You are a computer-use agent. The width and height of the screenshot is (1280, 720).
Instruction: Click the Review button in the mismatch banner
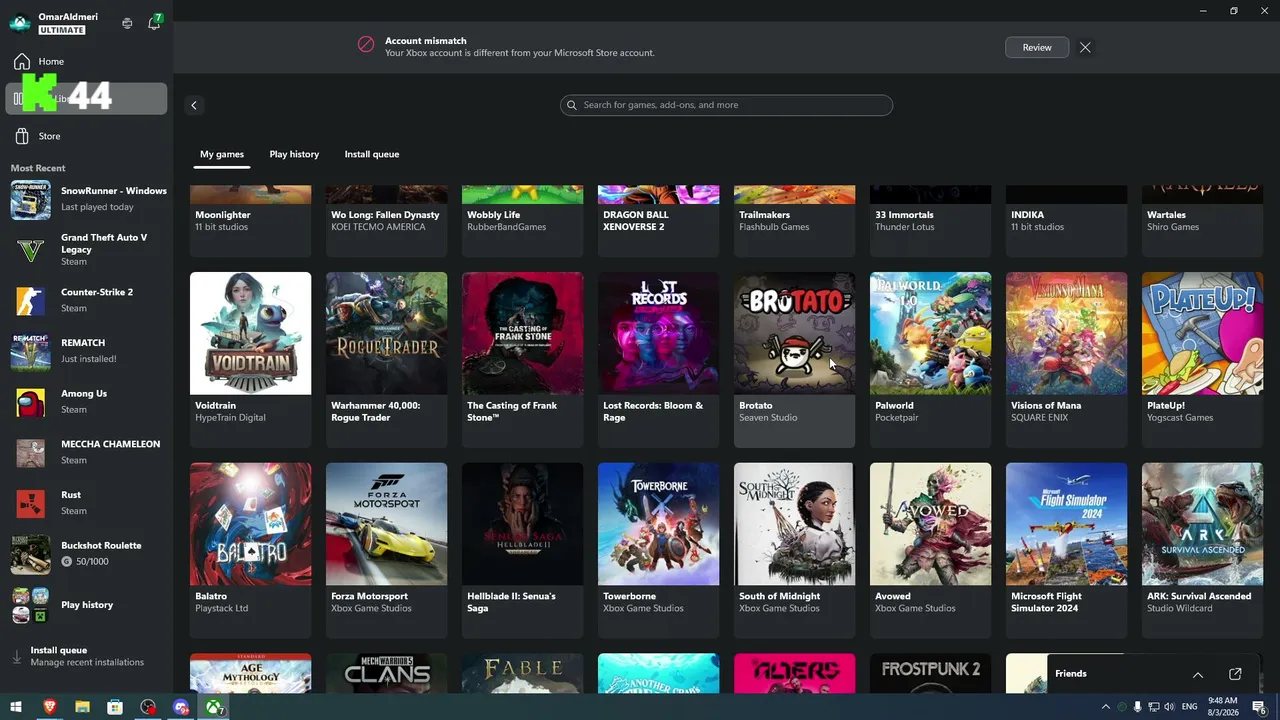[x=1037, y=47]
